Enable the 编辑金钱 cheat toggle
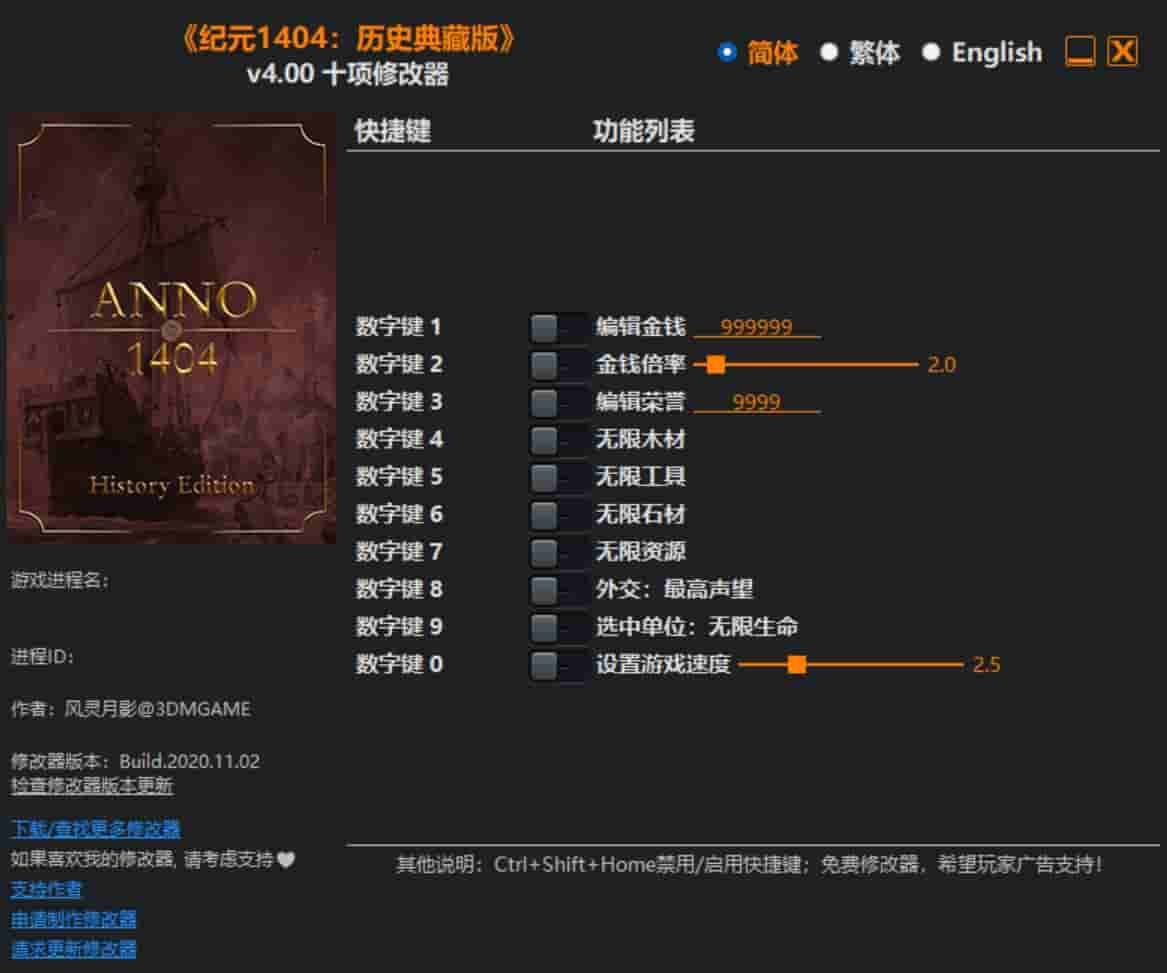1167x973 pixels. pyautogui.click(x=556, y=327)
